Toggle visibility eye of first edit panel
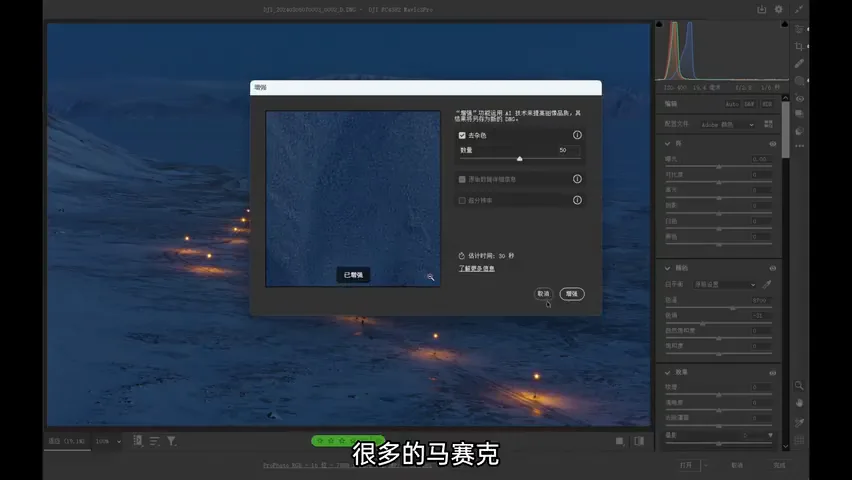The height and width of the screenshot is (480, 852). pyautogui.click(x=773, y=144)
